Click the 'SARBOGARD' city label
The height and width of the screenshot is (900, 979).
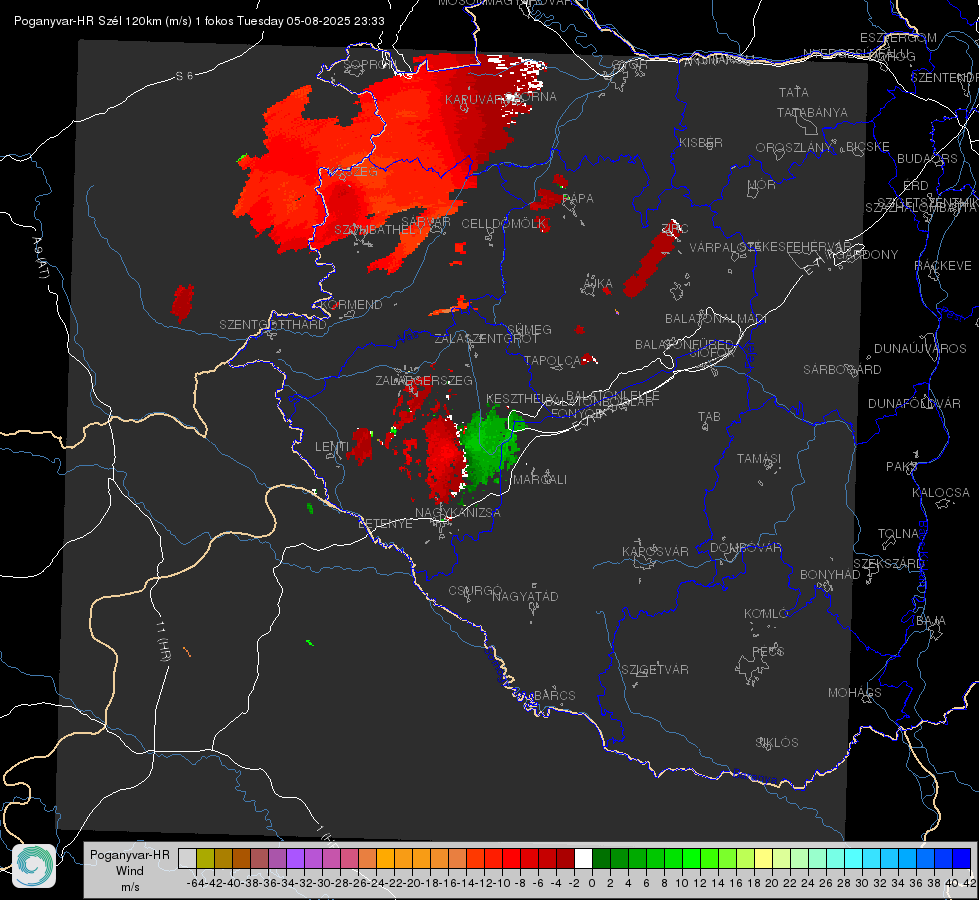click(x=842, y=370)
